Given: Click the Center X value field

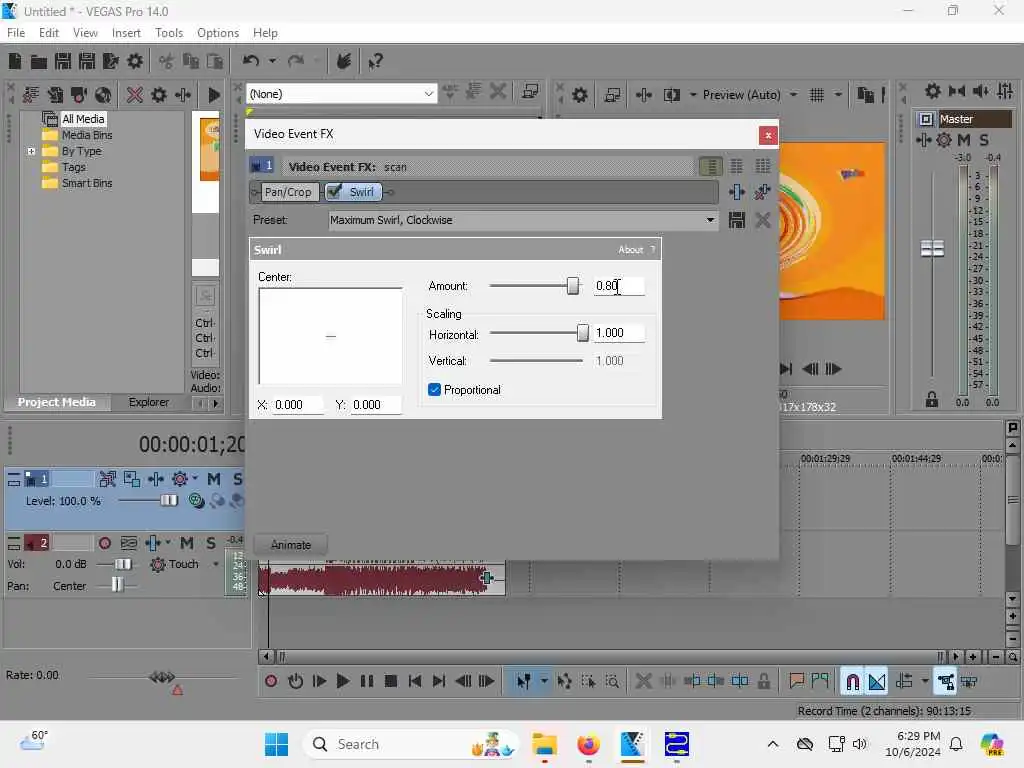Looking at the screenshot, I should click(x=298, y=405).
